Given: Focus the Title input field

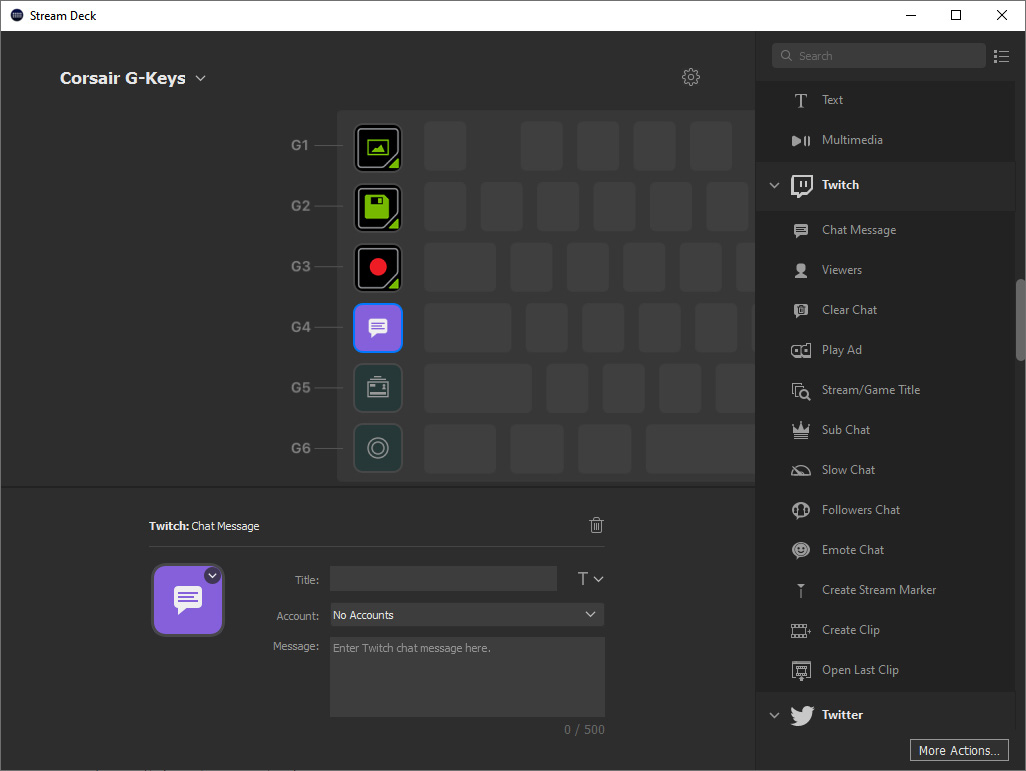Looking at the screenshot, I should (x=443, y=579).
